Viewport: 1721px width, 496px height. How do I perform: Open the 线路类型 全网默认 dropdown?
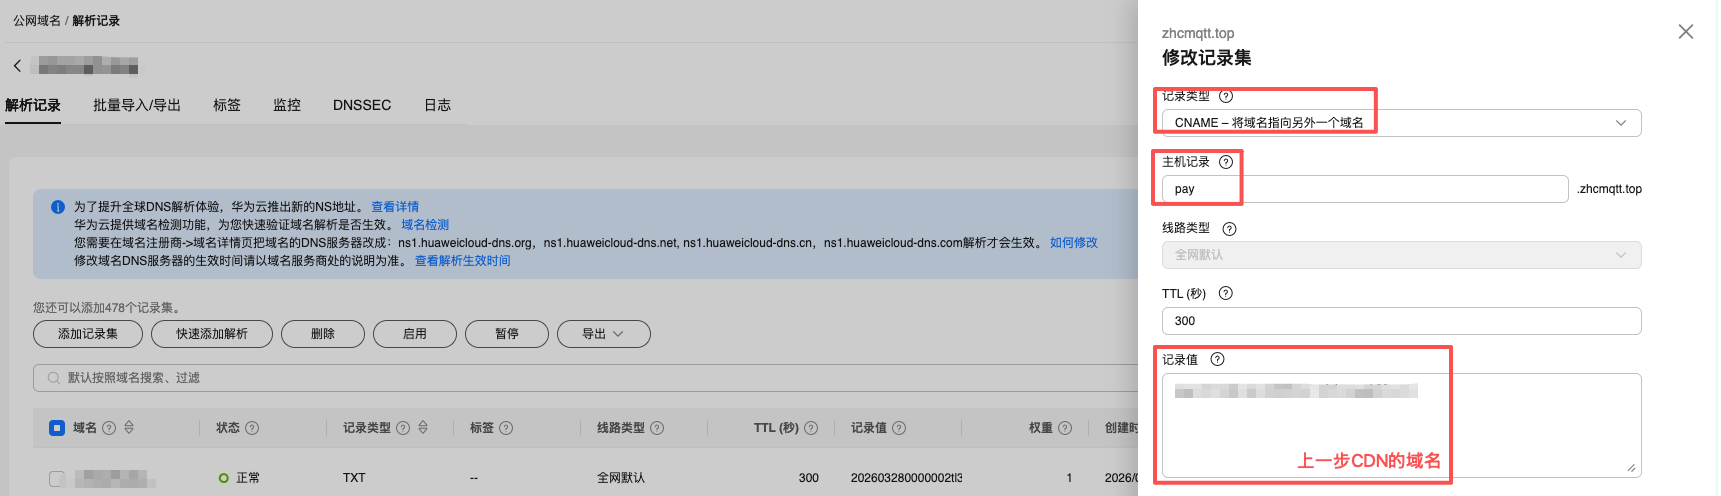pyautogui.click(x=1401, y=255)
